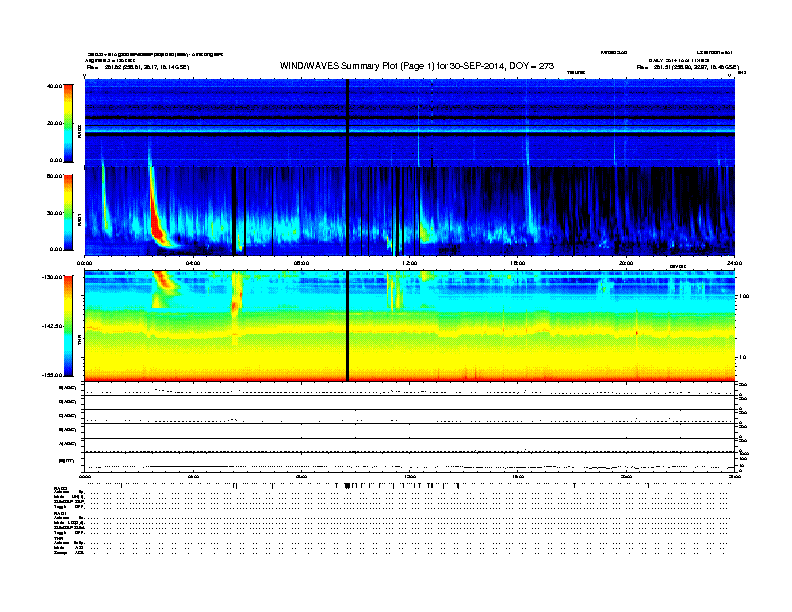The height and width of the screenshot is (612, 792).
Task: Click the bright cyan horizontal band in RAD2
Action: point(410,130)
